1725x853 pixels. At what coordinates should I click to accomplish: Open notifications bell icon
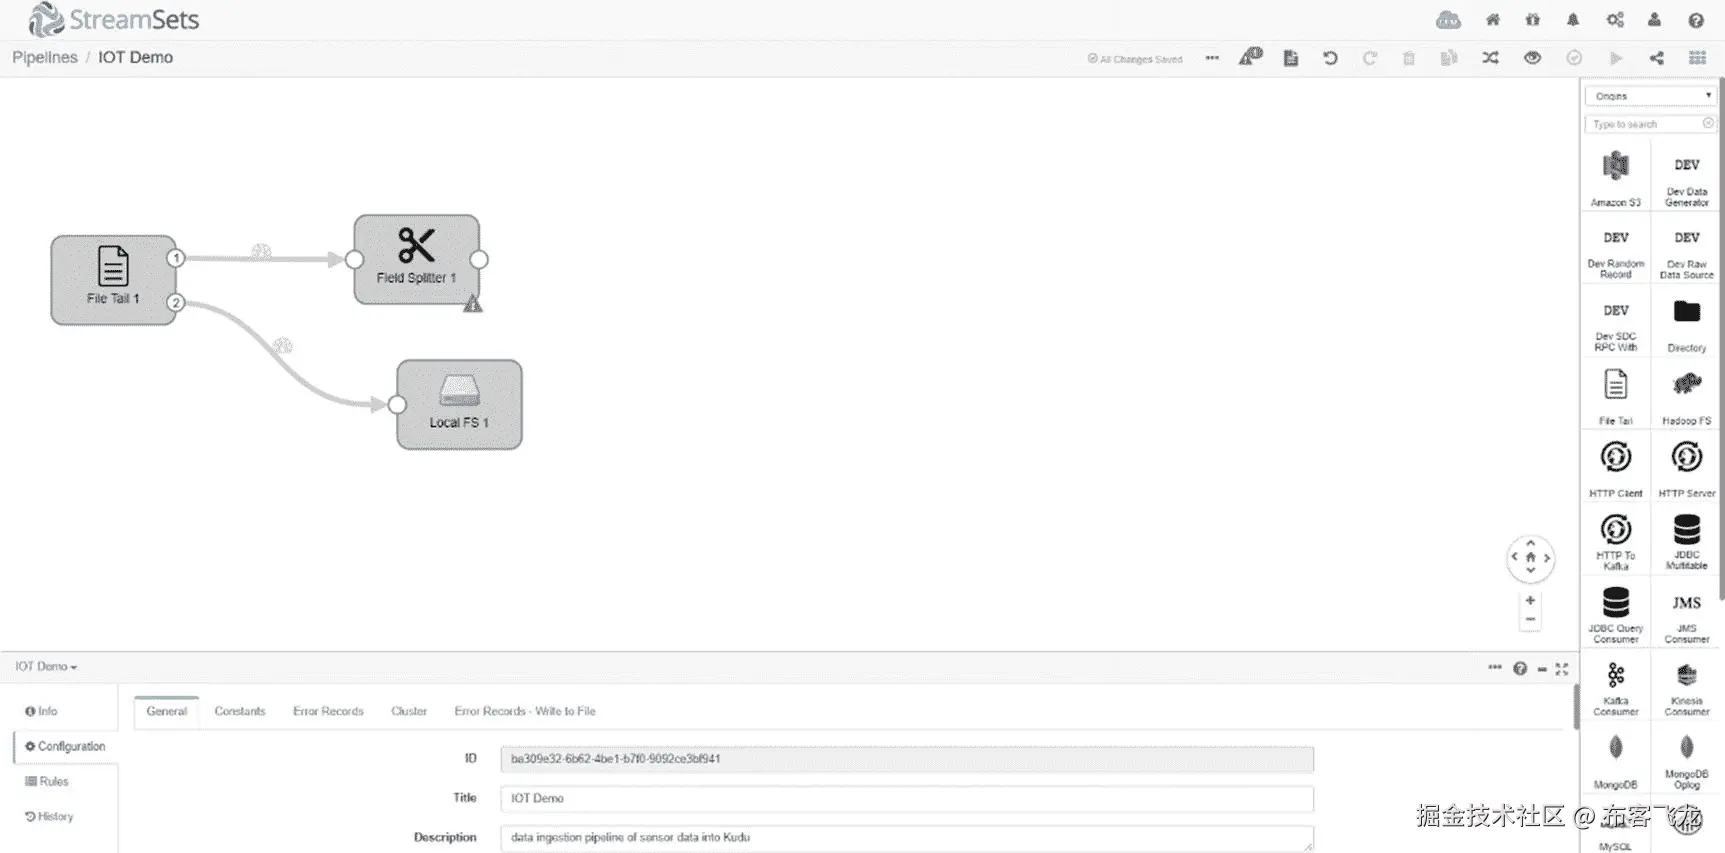click(x=1573, y=20)
